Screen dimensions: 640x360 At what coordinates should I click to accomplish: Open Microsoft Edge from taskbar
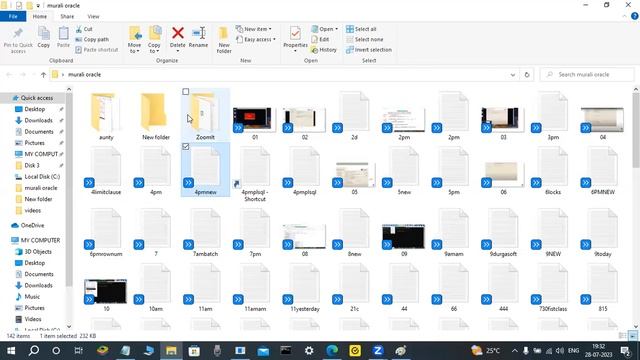click(332, 351)
